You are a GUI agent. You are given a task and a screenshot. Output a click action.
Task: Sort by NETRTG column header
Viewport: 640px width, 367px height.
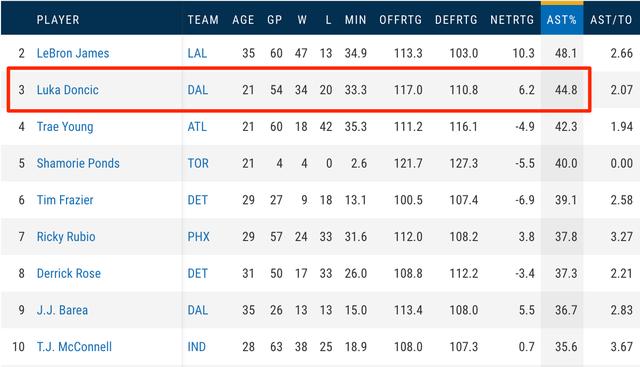[512, 20]
